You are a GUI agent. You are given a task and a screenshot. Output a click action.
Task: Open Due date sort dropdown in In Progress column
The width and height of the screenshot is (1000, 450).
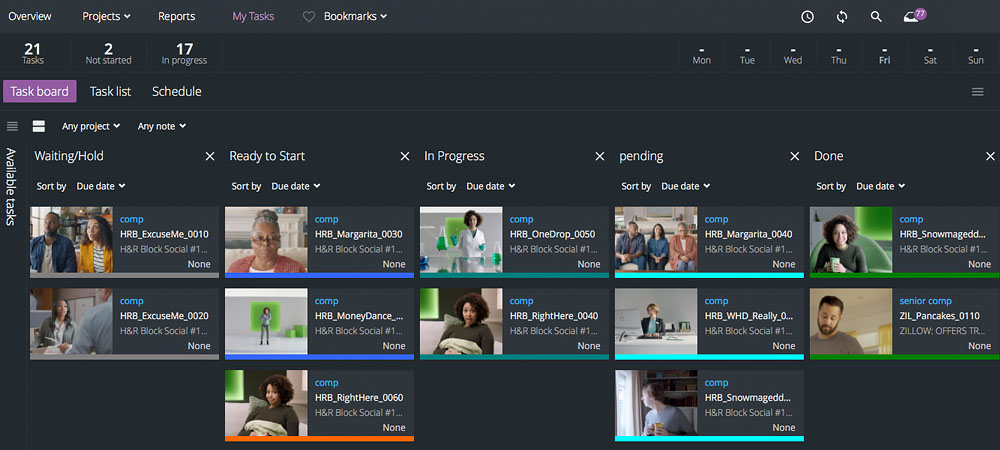tap(490, 186)
